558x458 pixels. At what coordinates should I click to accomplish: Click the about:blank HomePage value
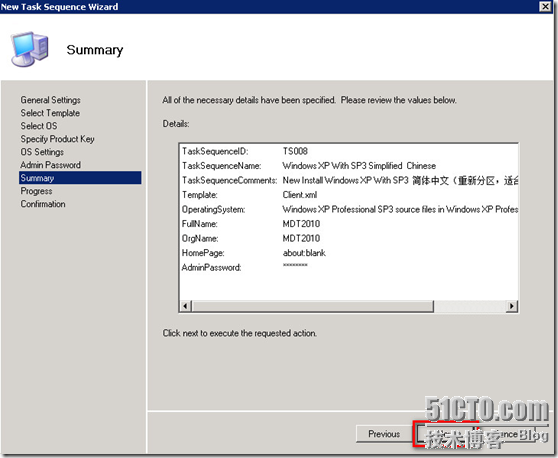[304, 253]
